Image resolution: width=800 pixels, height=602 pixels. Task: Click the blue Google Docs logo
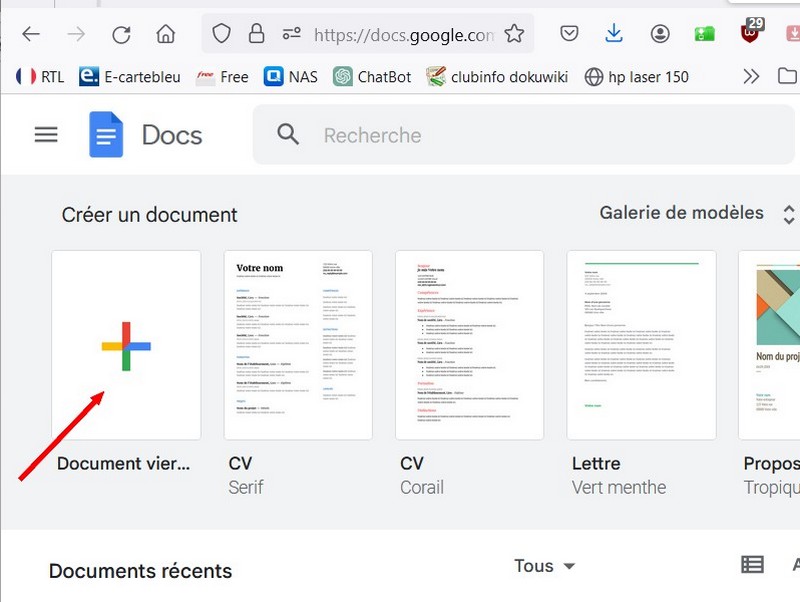pos(106,135)
